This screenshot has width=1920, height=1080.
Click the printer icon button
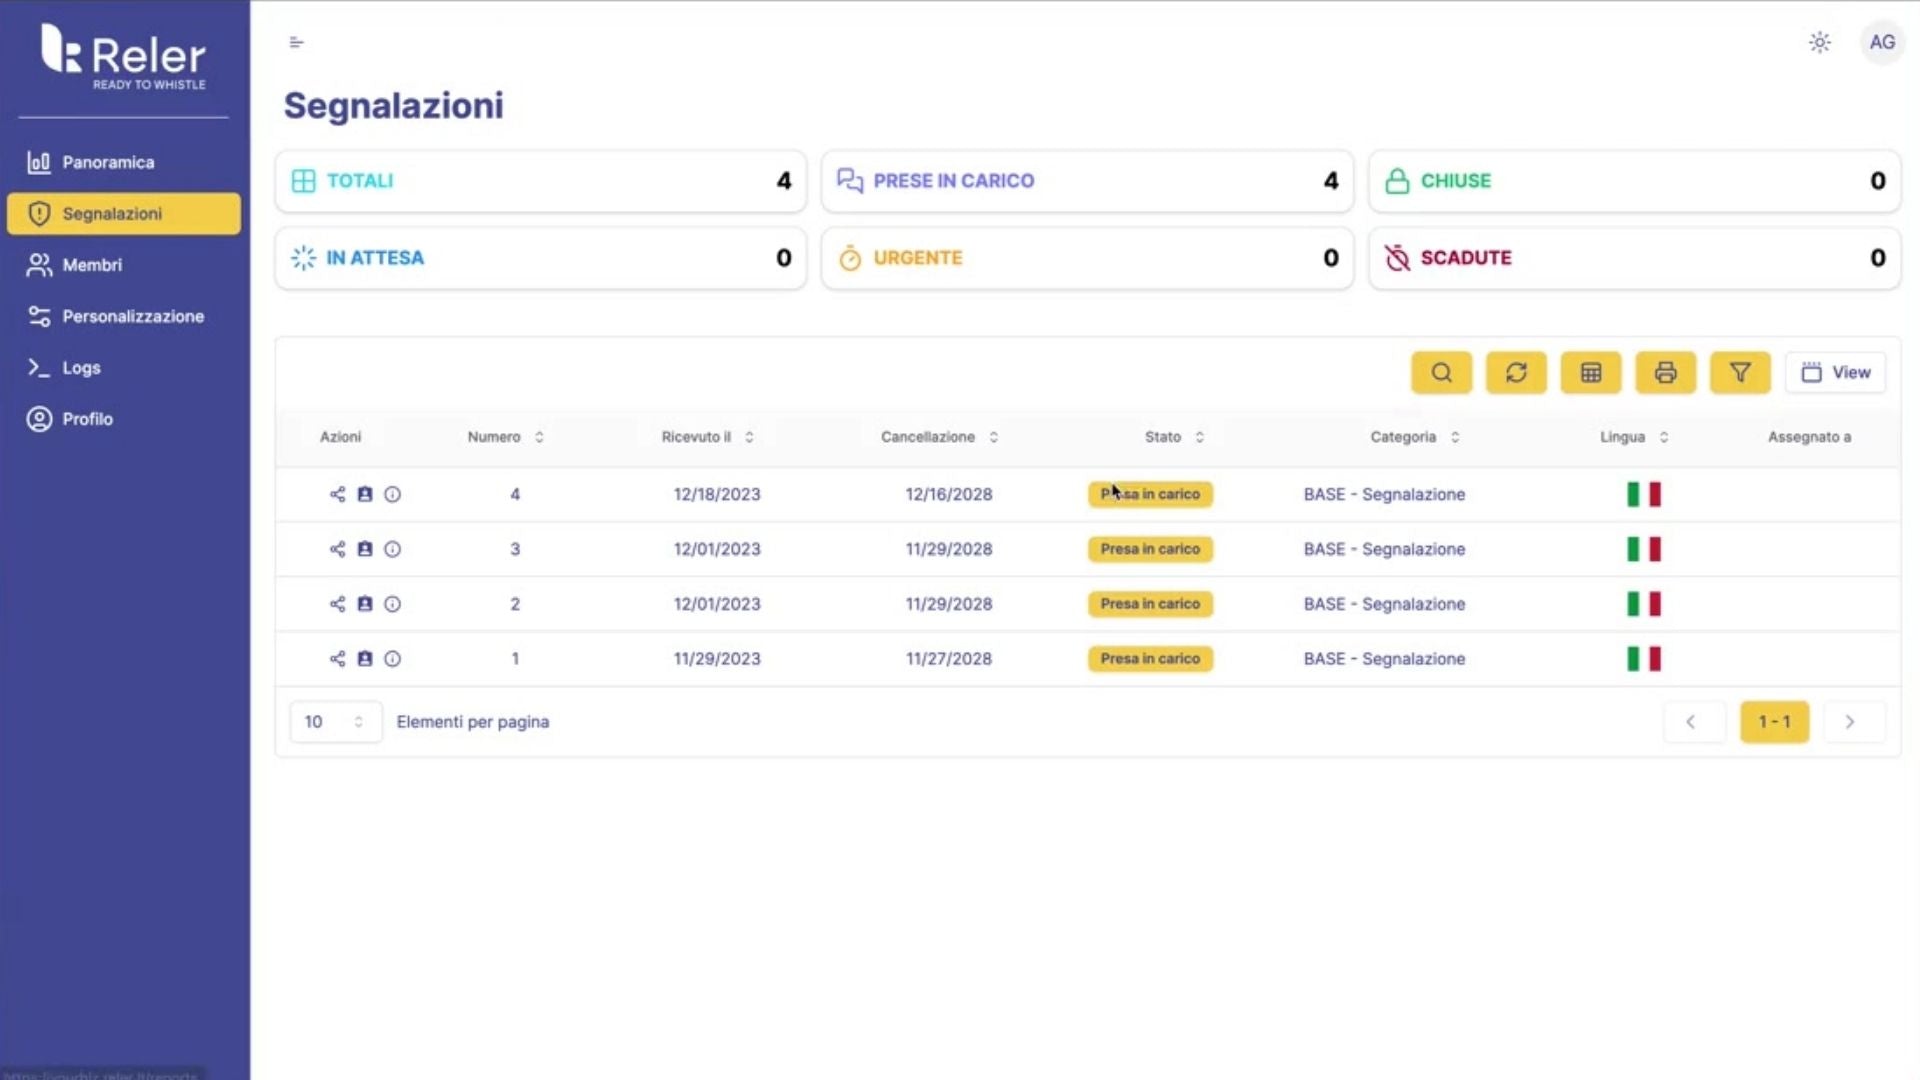pyautogui.click(x=1665, y=373)
